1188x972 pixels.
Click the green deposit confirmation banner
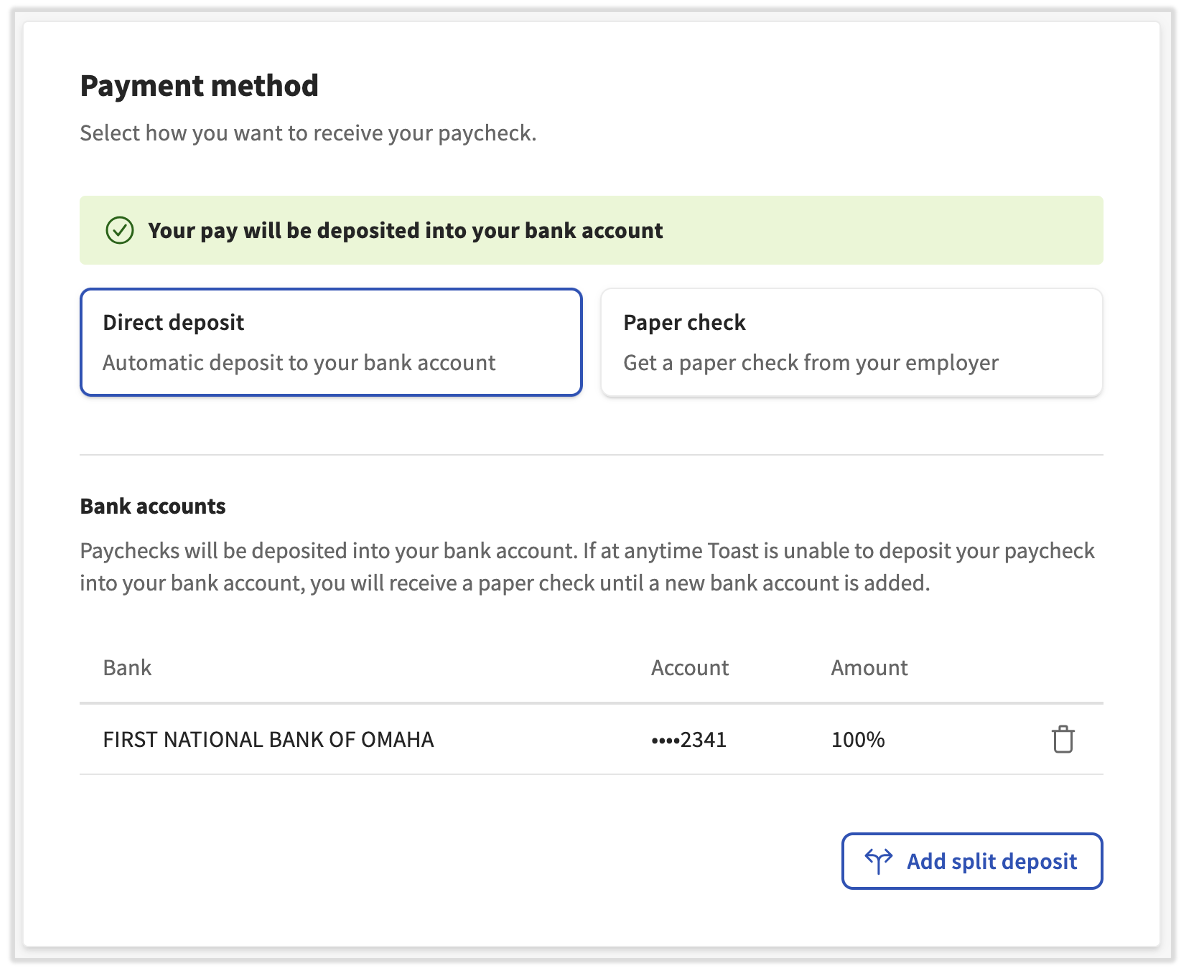coord(591,230)
